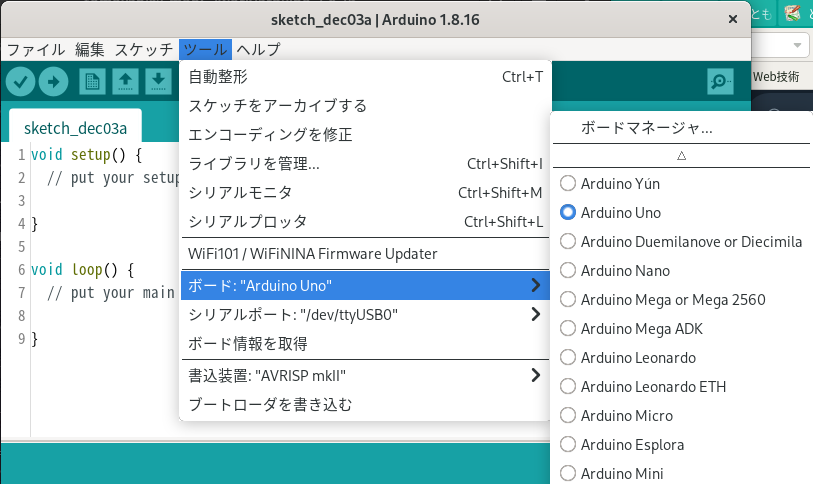Click the New sketch icon

[x=92, y=82]
